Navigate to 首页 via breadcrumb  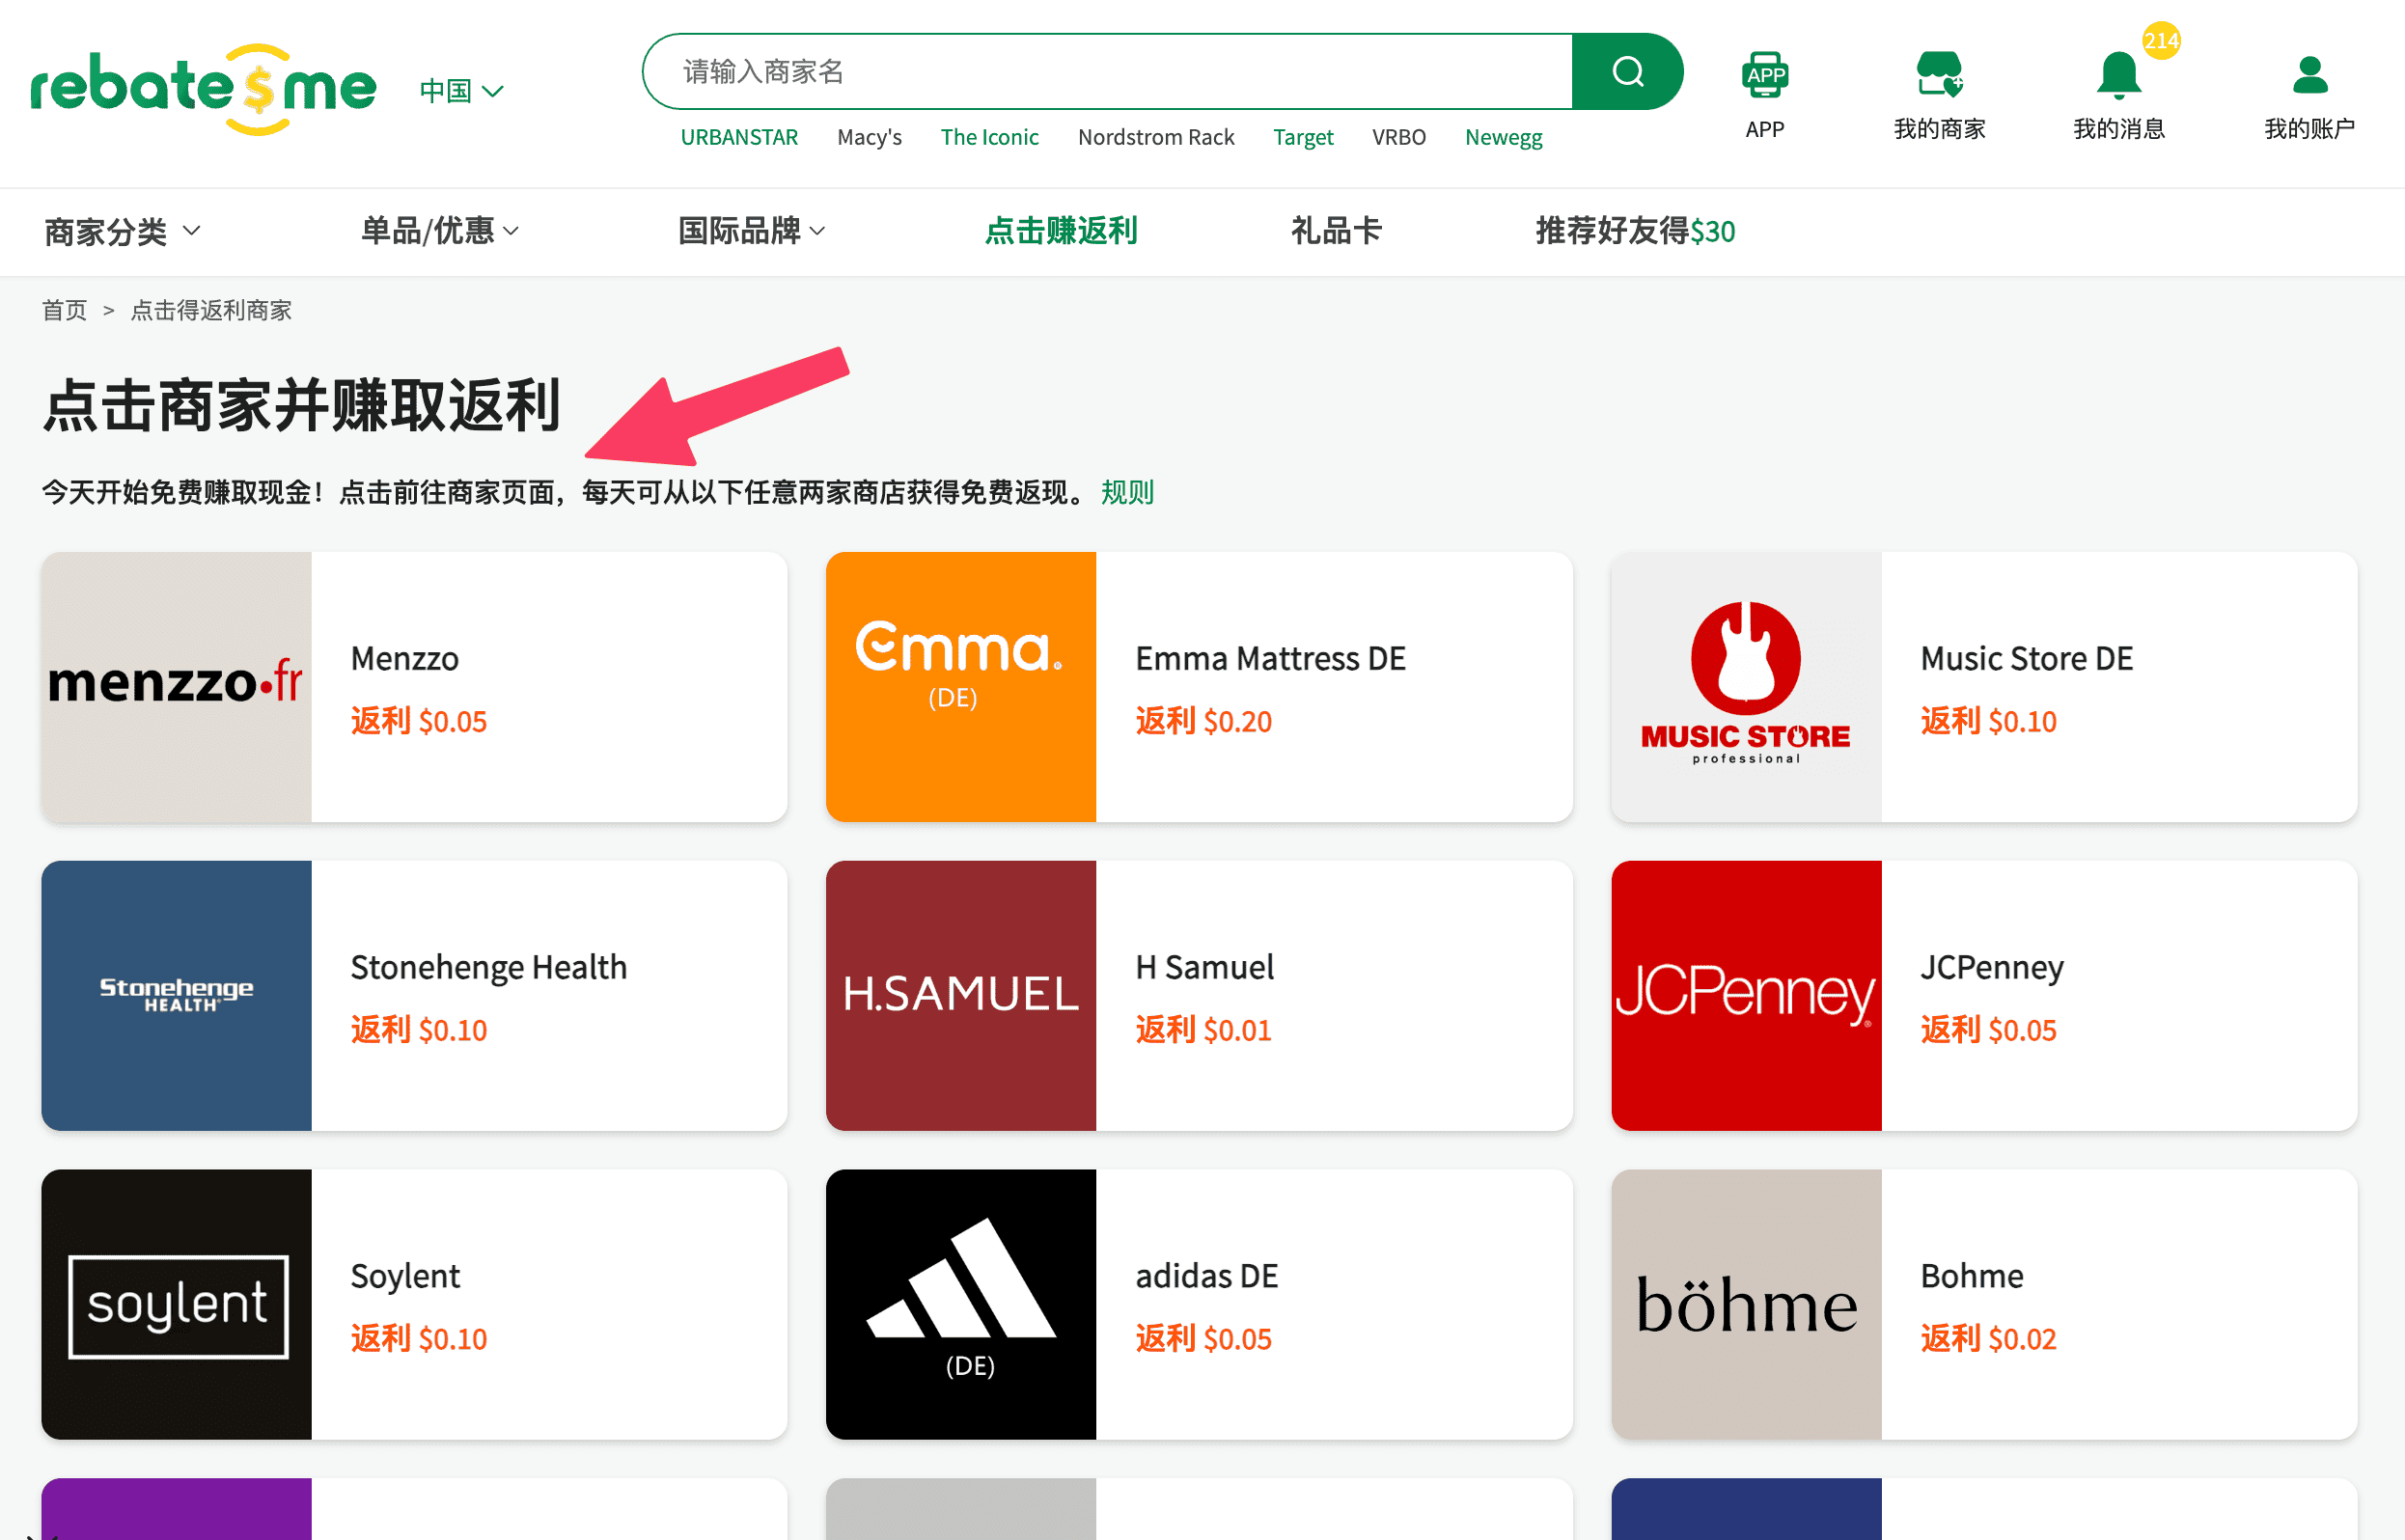point(64,310)
